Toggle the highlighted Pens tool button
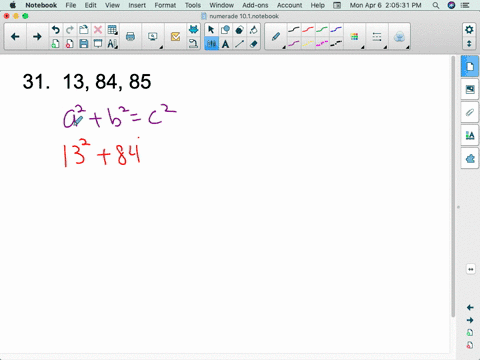The width and height of the screenshot is (480, 360). click(x=211, y=44)
